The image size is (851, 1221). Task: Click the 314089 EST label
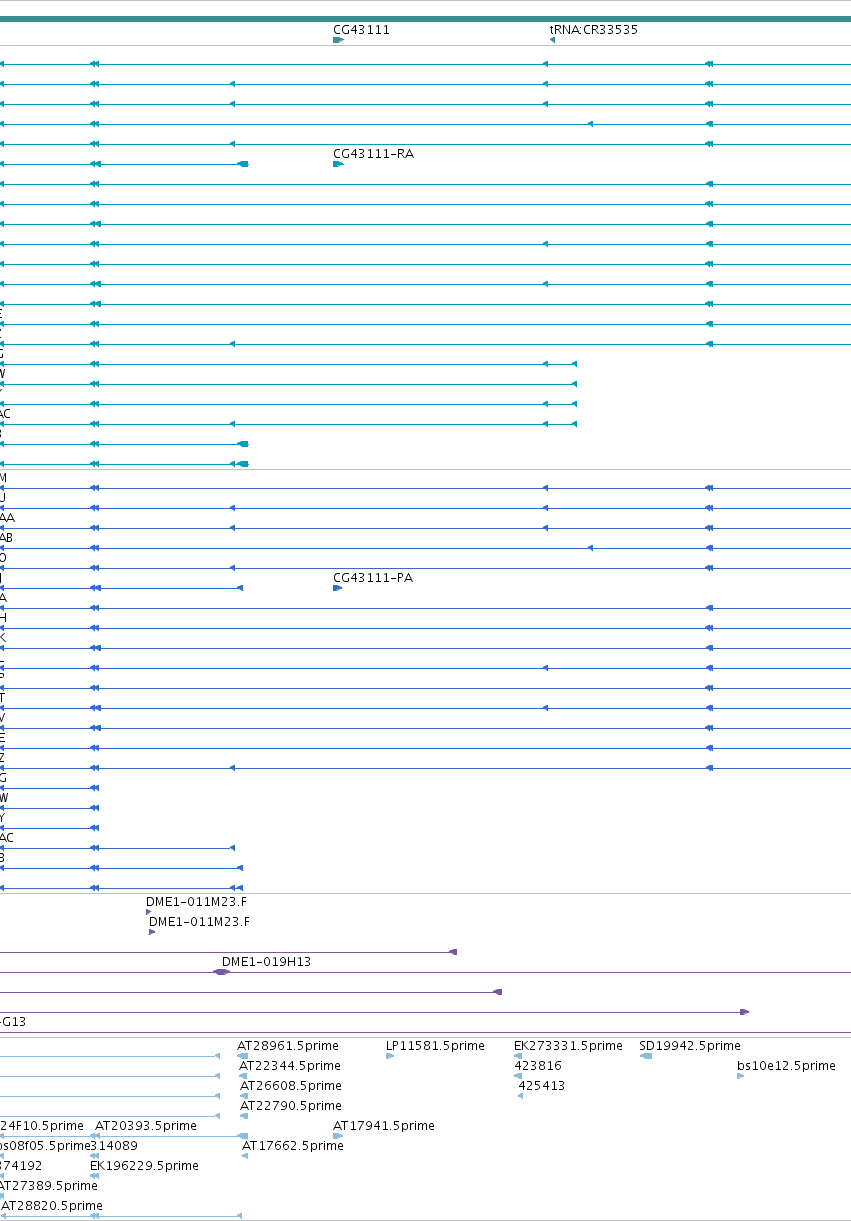(x=114, y=1146)
